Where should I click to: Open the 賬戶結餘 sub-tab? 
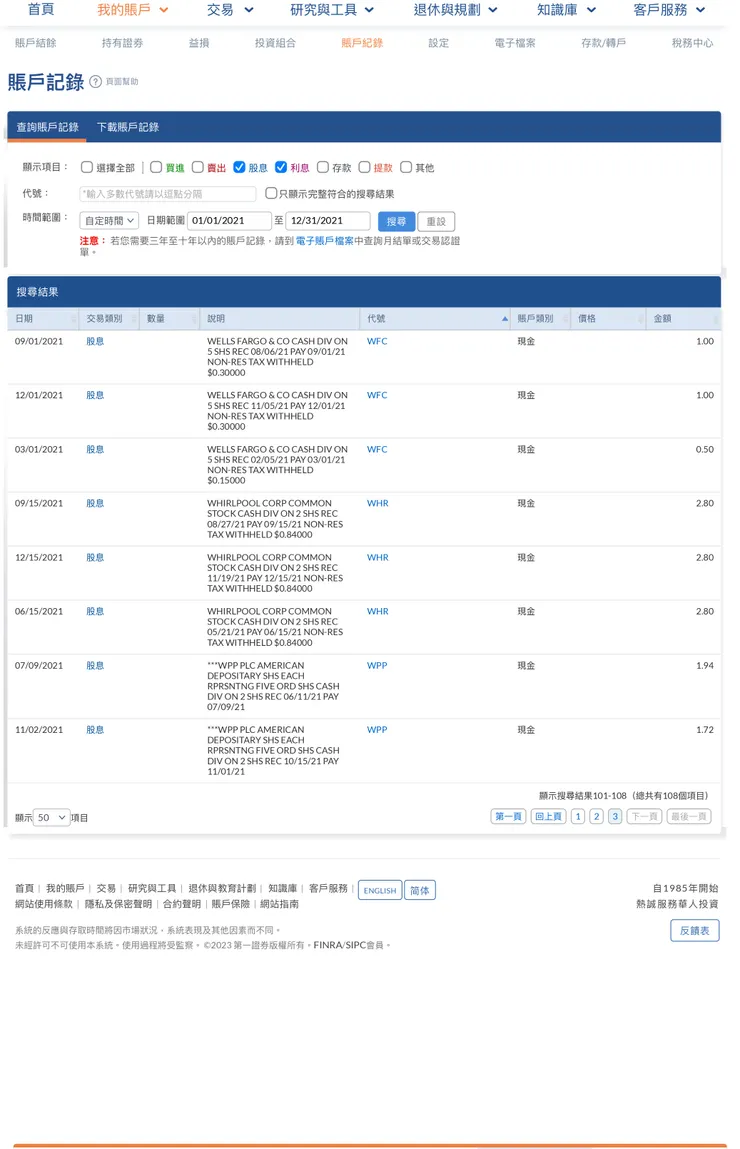point(36,43)
